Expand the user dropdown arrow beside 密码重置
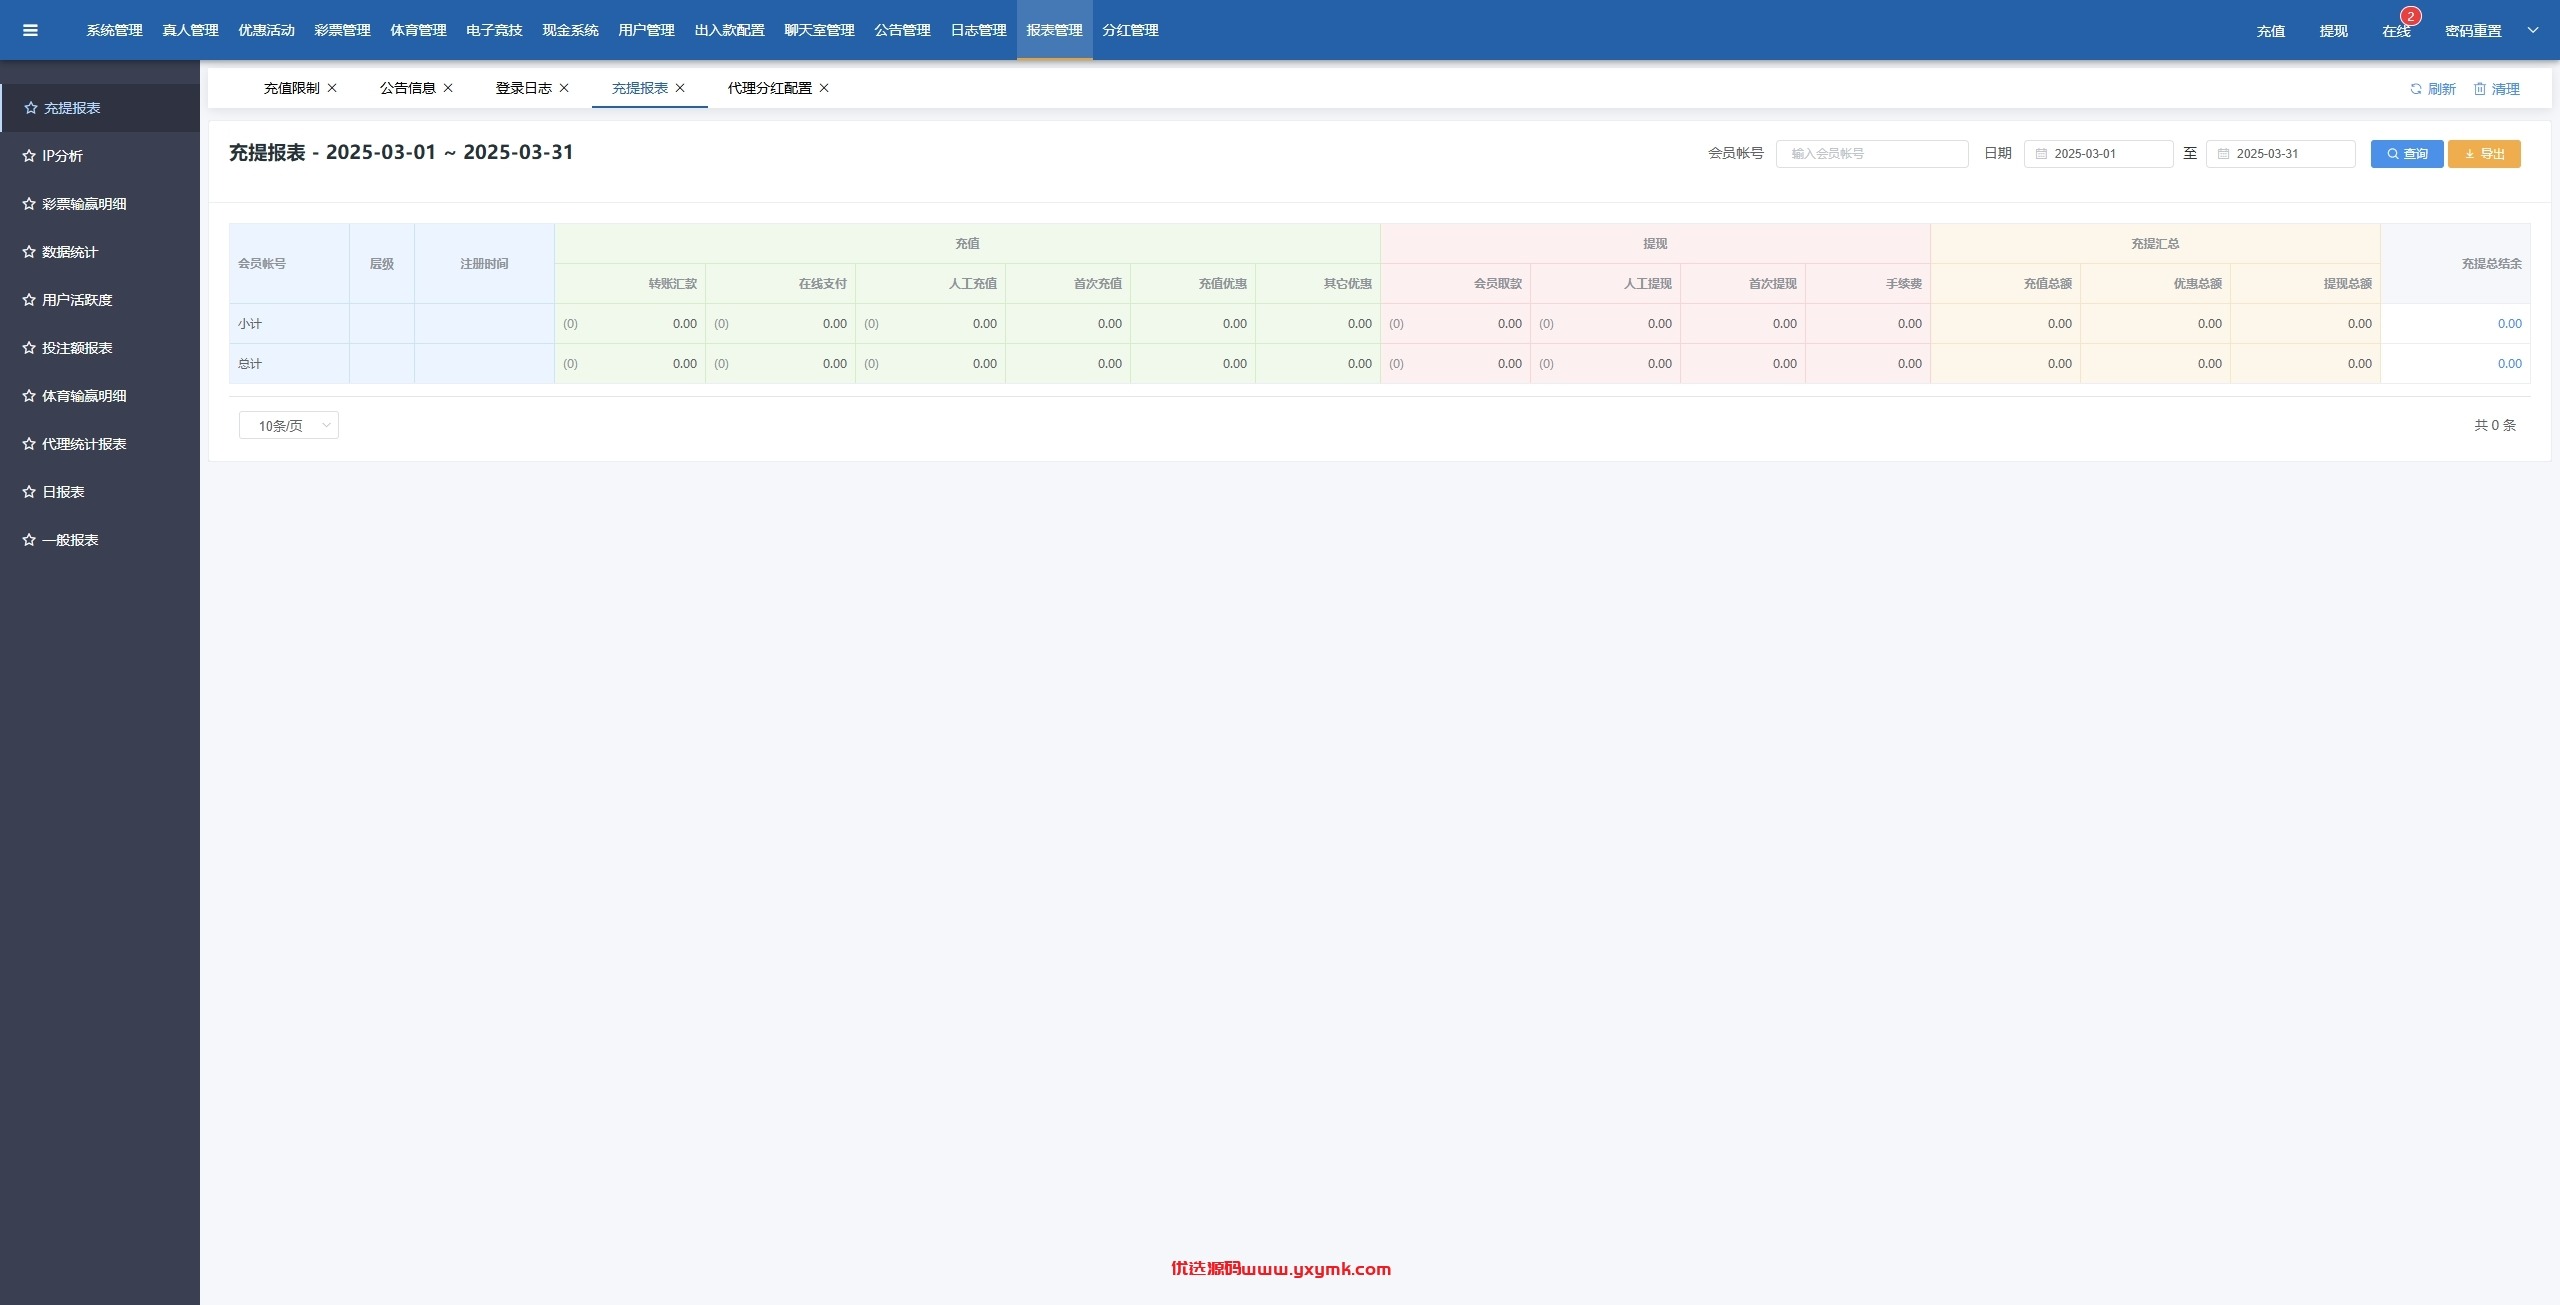2560x1305 pixels. coord(2533,30)
